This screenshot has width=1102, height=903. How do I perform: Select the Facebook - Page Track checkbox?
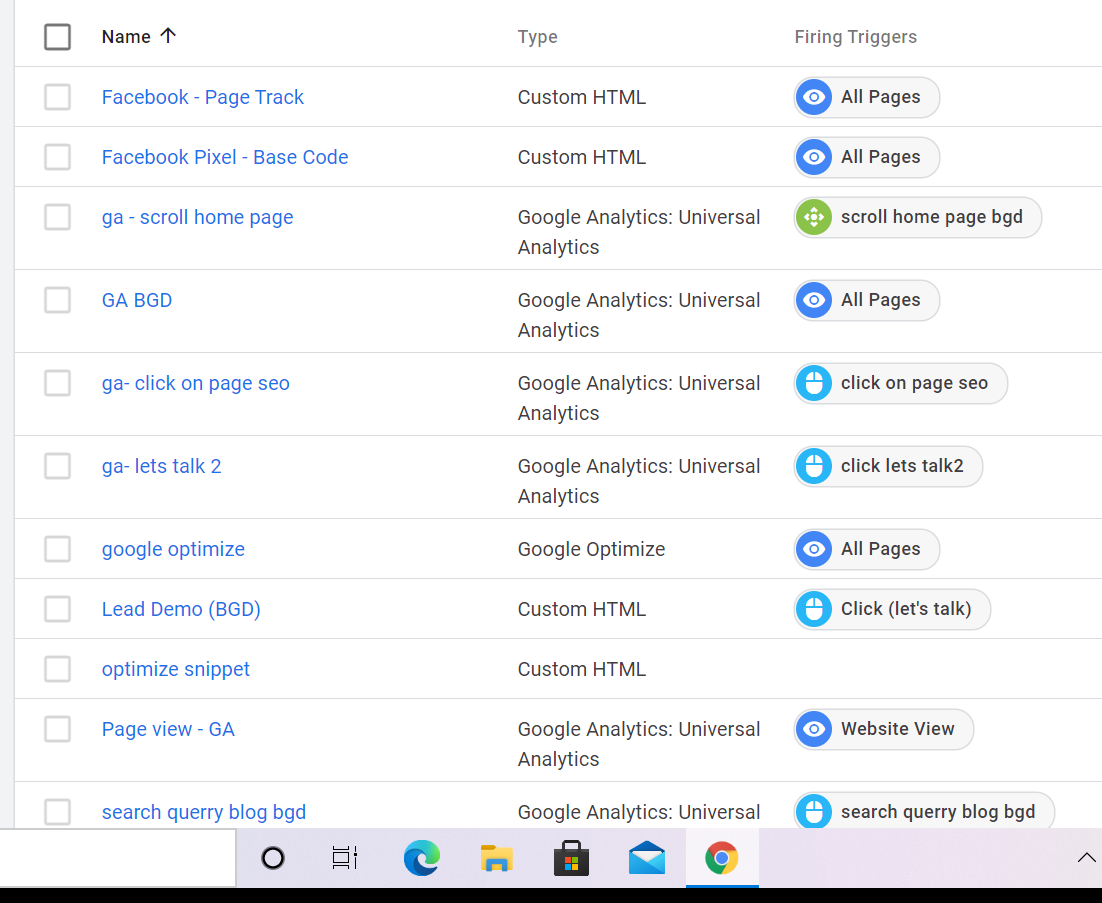[x=57, y=97]
